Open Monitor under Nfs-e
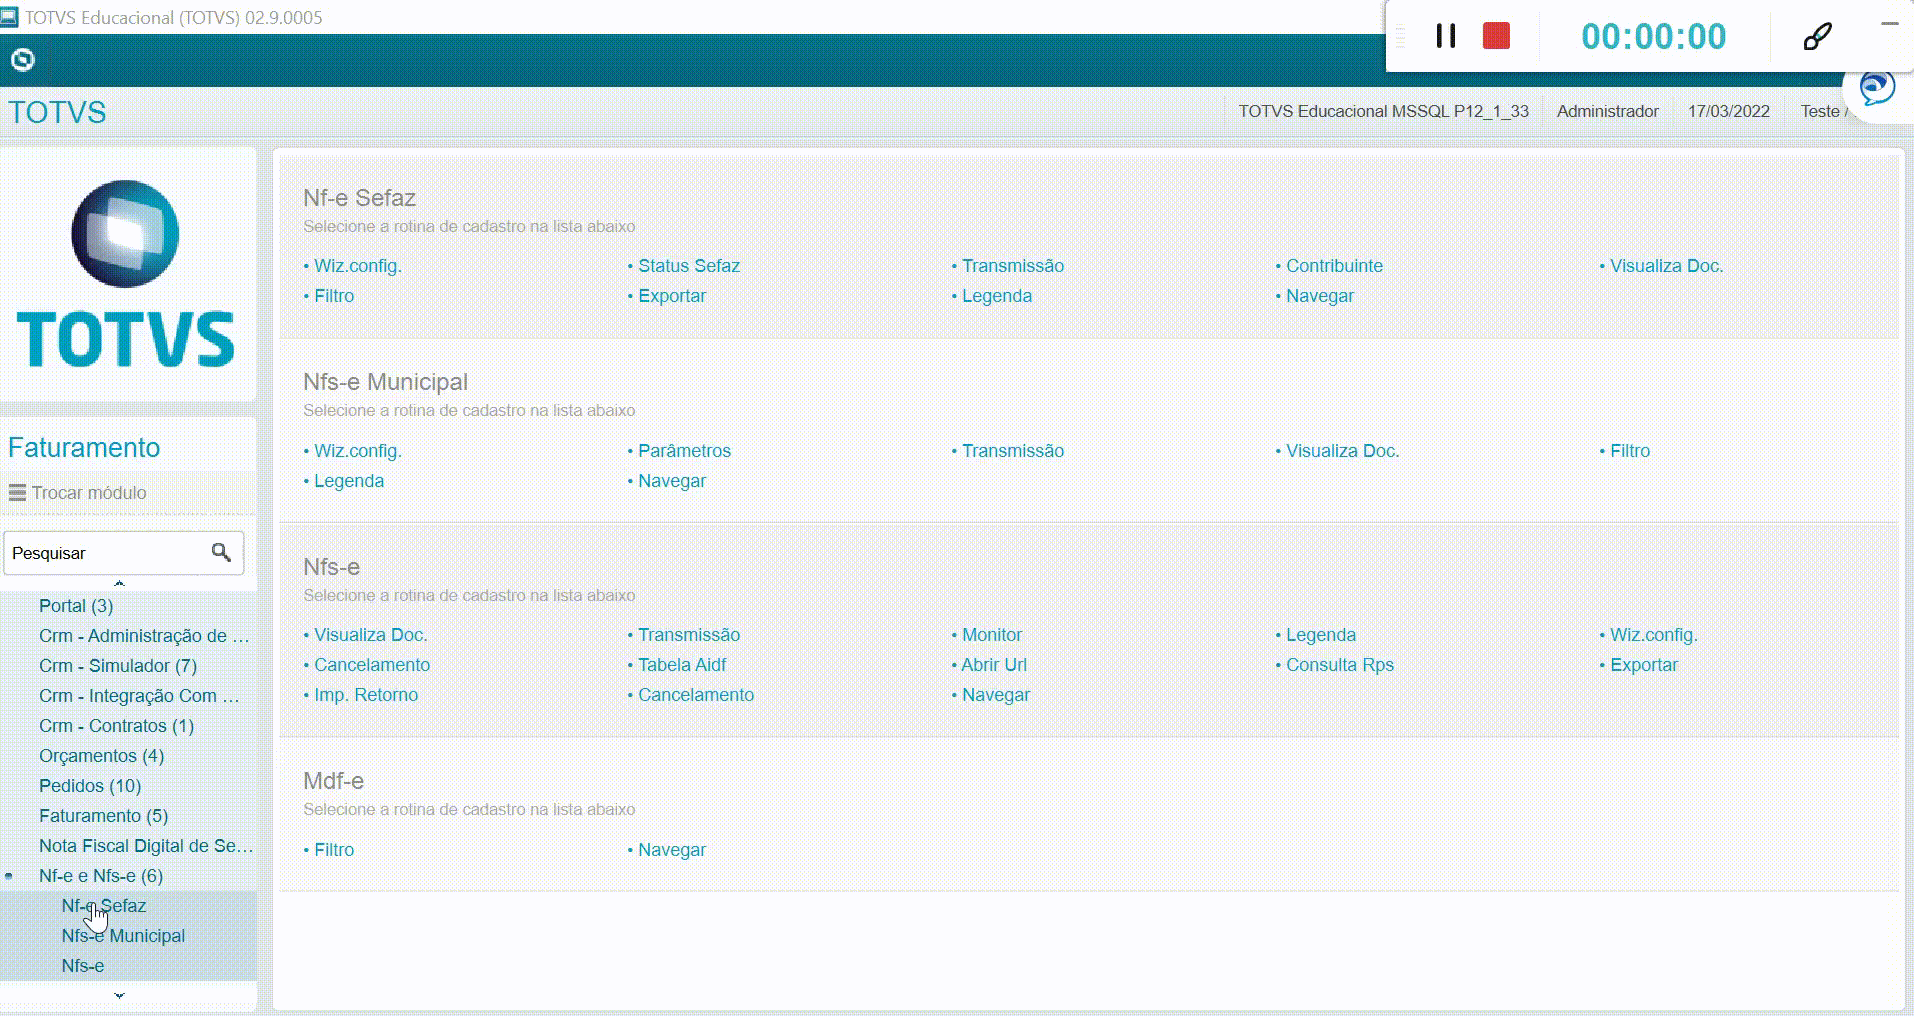The height and width of the screenshot is (1016, 1914). [992, 635]
